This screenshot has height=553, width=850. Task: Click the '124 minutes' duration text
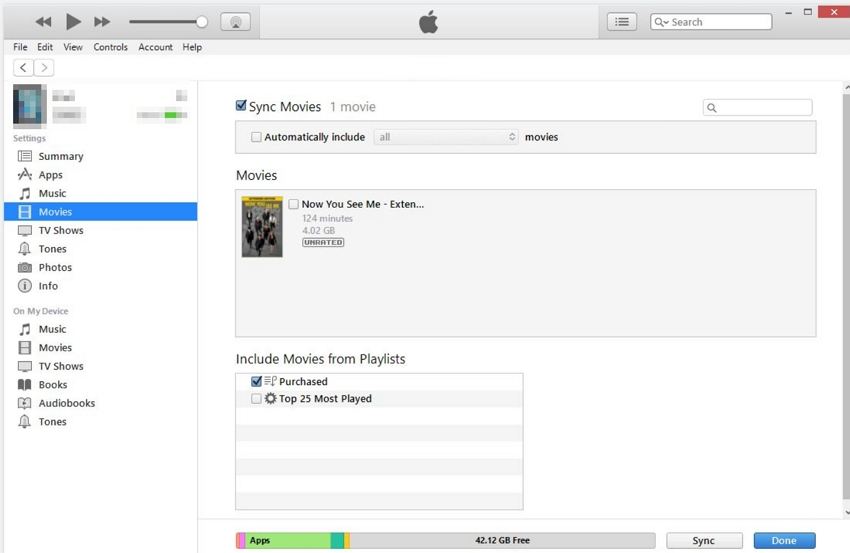pos(327,218)
